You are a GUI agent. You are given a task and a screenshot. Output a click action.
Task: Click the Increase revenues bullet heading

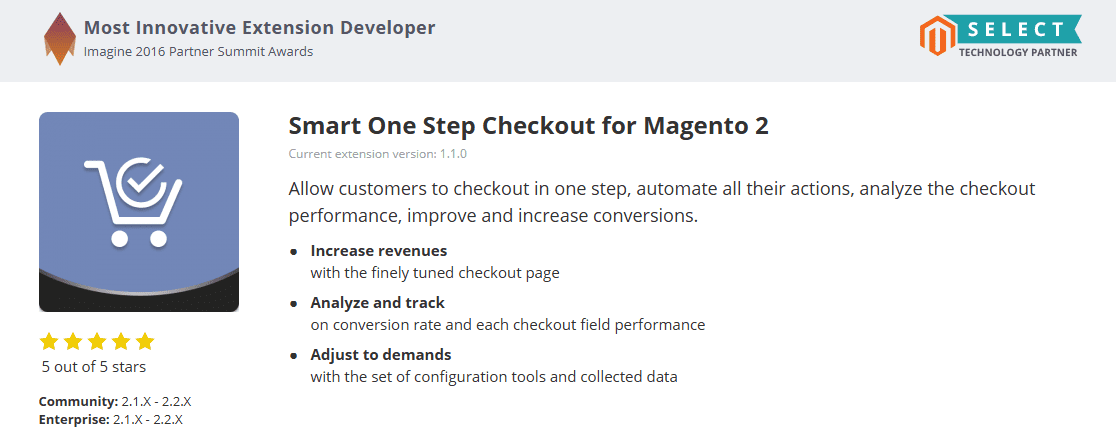pyautogui.click(x=378, y=251)
